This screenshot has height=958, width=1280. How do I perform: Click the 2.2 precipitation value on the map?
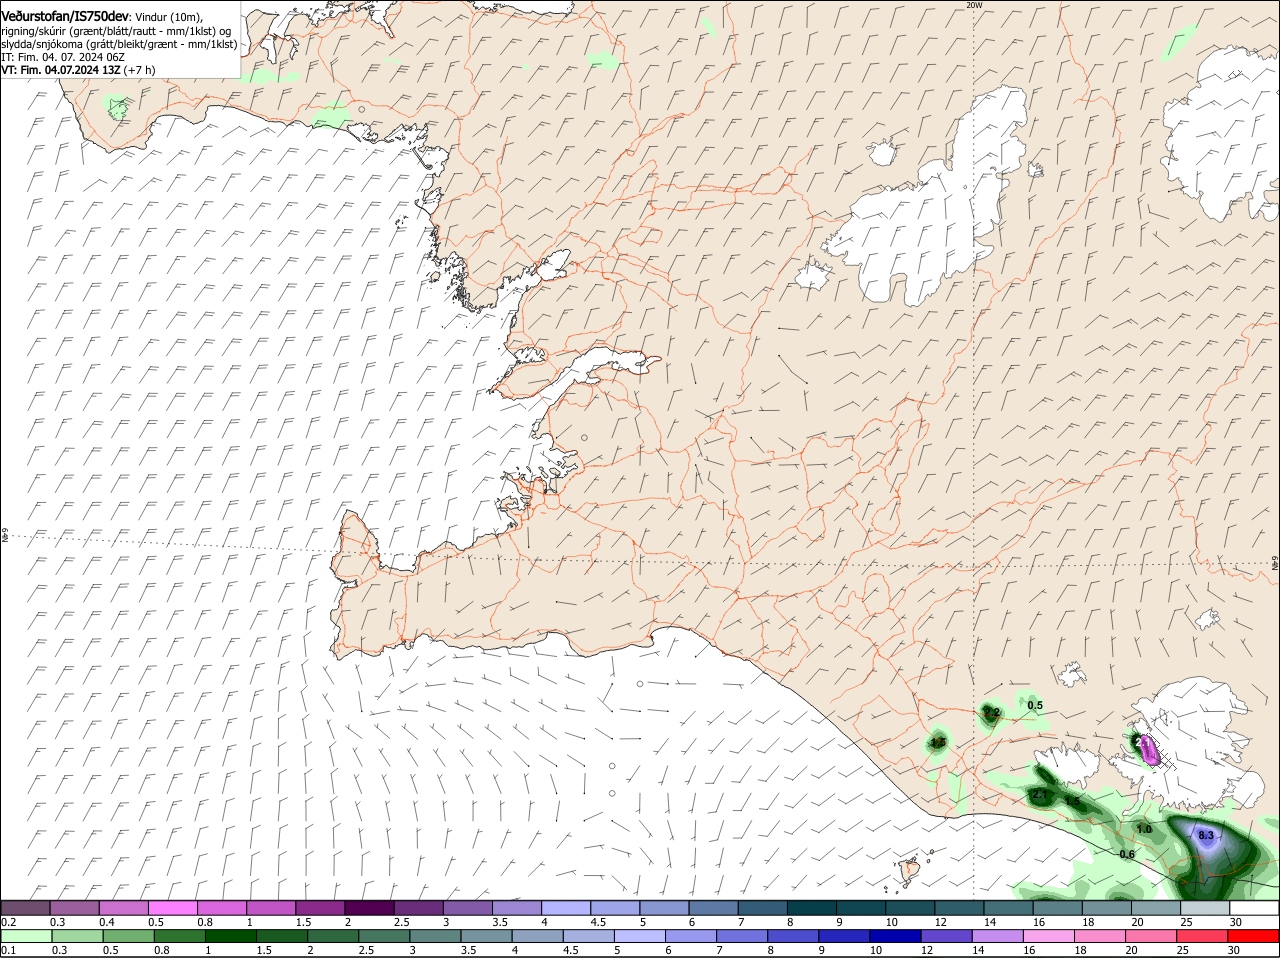(991, 713)
